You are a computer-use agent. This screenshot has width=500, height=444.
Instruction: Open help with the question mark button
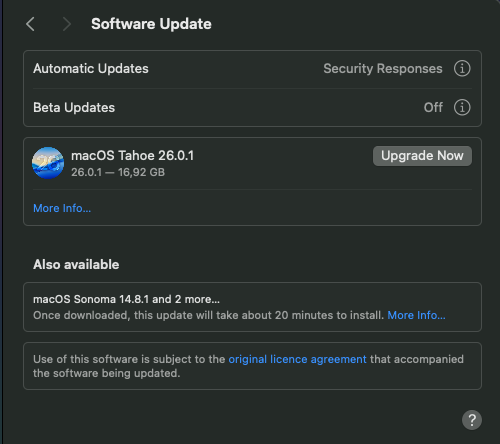pos(472,420)
